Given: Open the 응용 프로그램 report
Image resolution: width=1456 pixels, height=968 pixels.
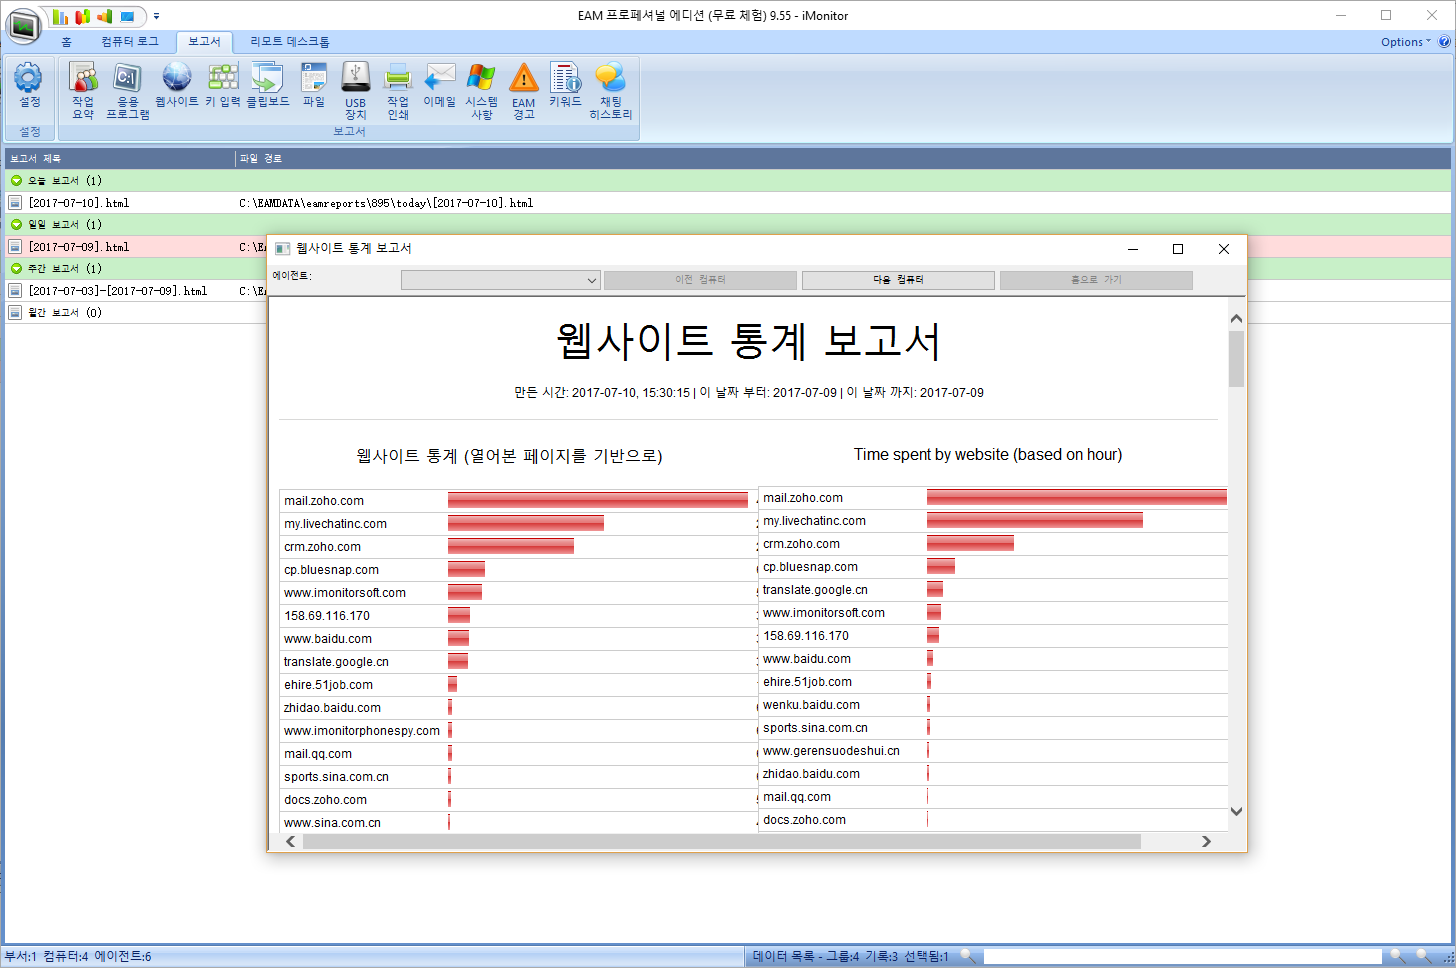Looking at the screenshot, I should tap(128, 90).
